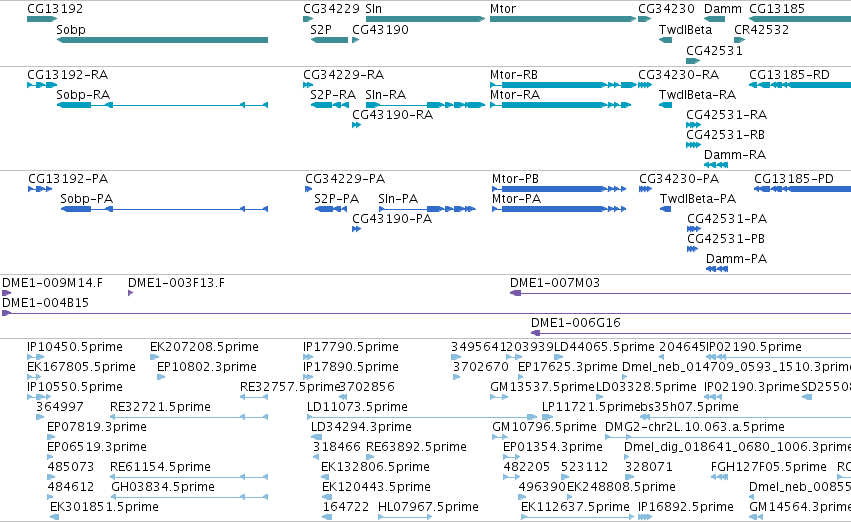The width and height of the screenshot is (851, 522).
Task: Click the Damm-PA protein label
Action: tap(736, 259)
